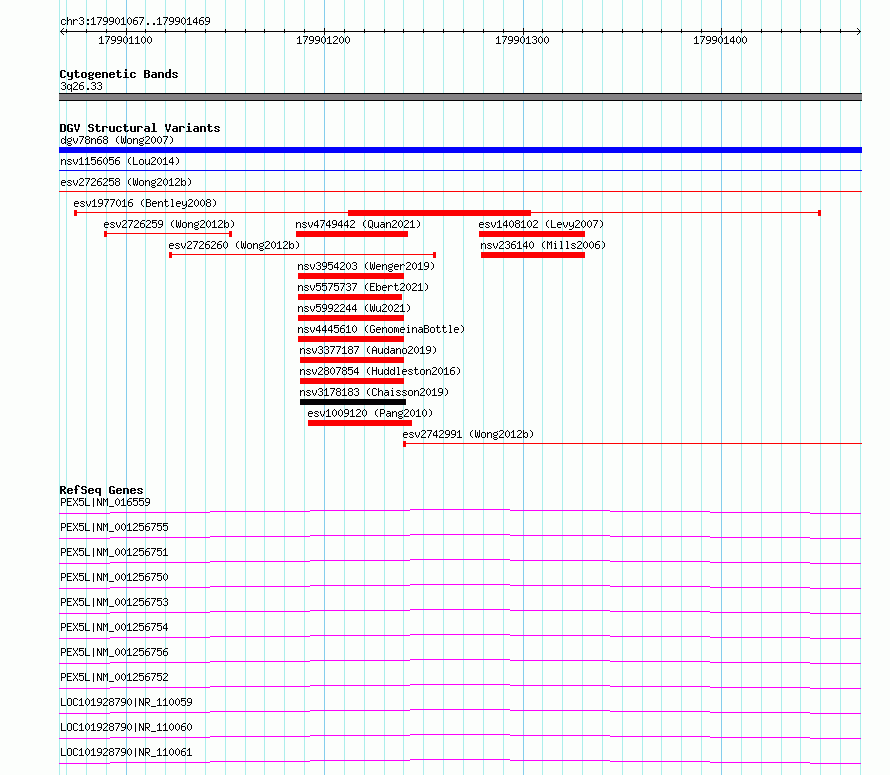This screenshot has width=890, height=775.
Task: Click the RefSeq Genes track title
Action: 102,490
